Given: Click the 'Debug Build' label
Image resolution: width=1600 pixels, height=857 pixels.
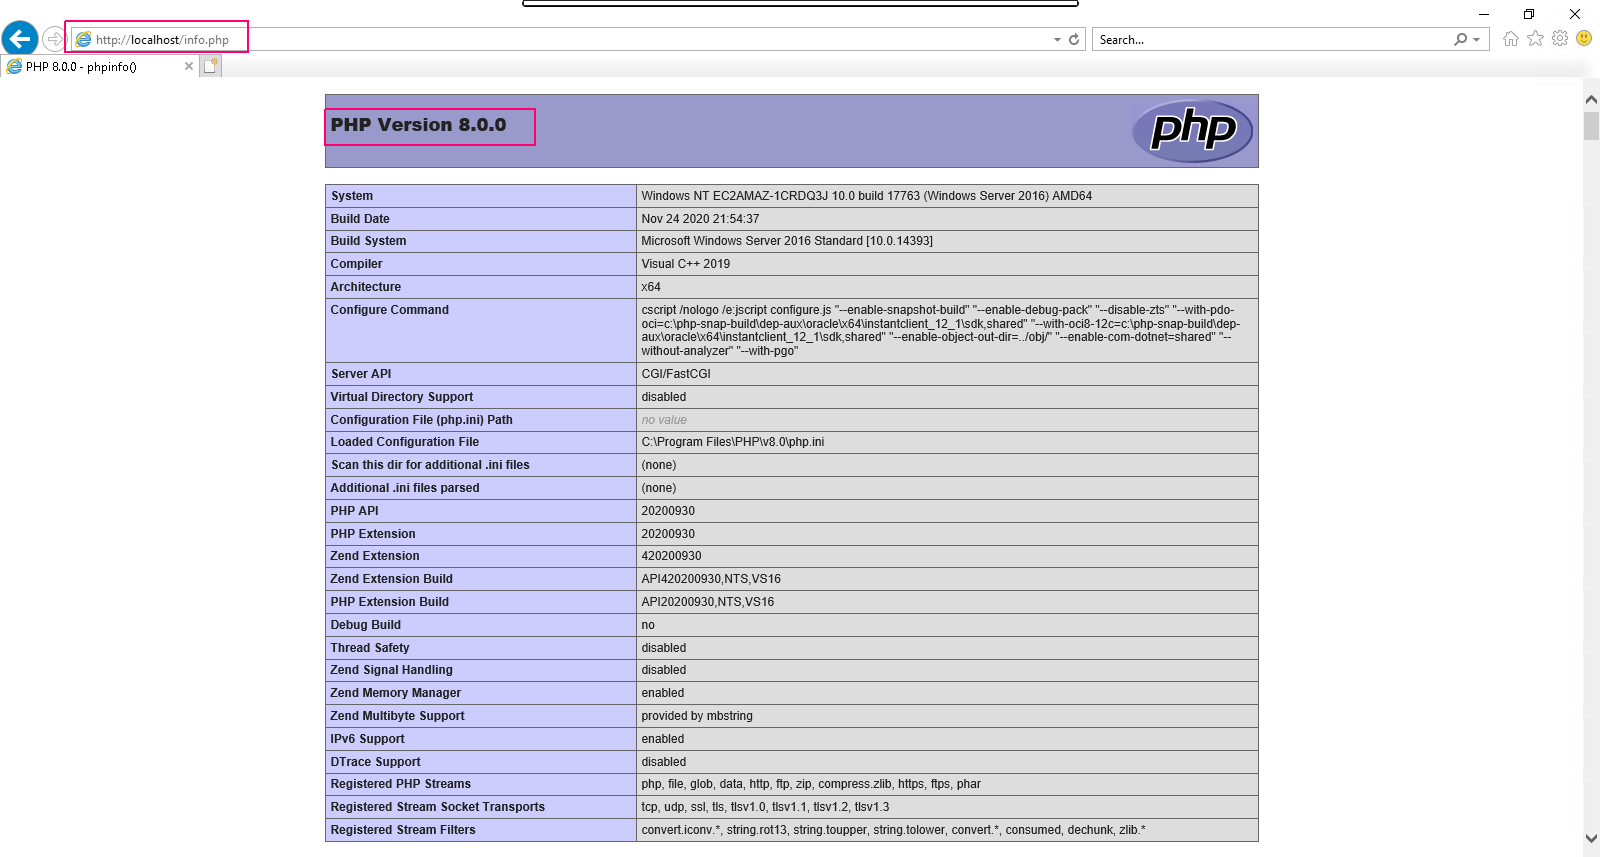Looking at the screenshot, I should point(365,625).
